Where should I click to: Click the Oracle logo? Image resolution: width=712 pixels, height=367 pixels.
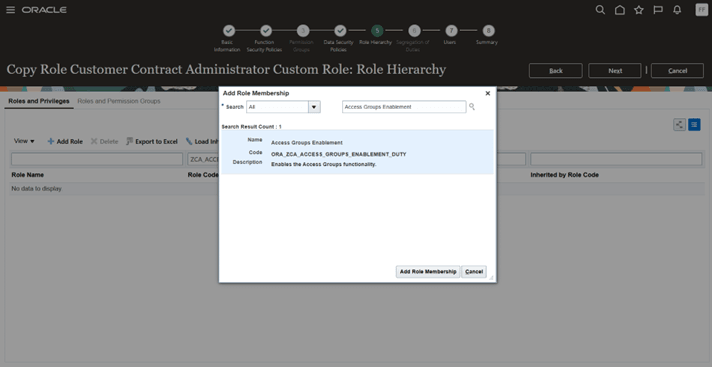[x=44, y=10]
